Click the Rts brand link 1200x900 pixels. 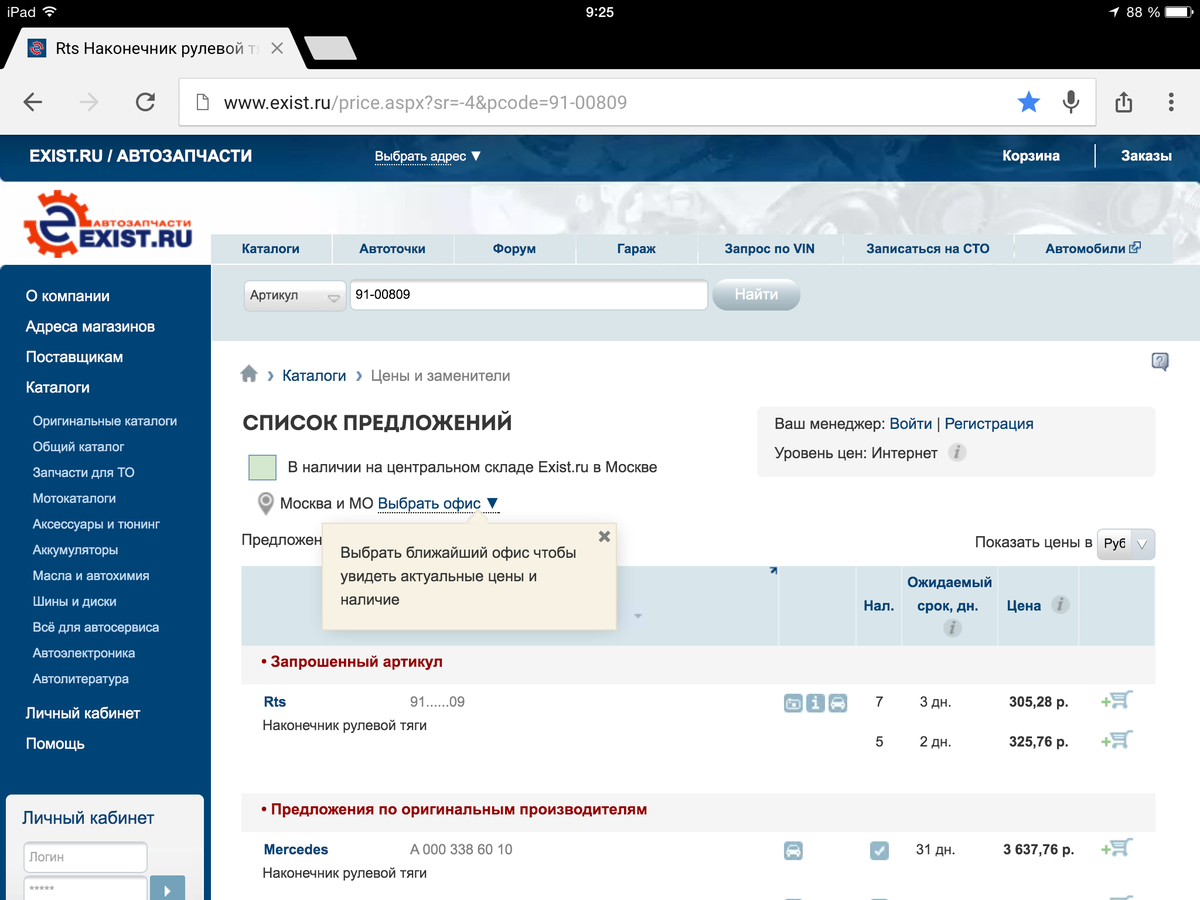[275, 702]
